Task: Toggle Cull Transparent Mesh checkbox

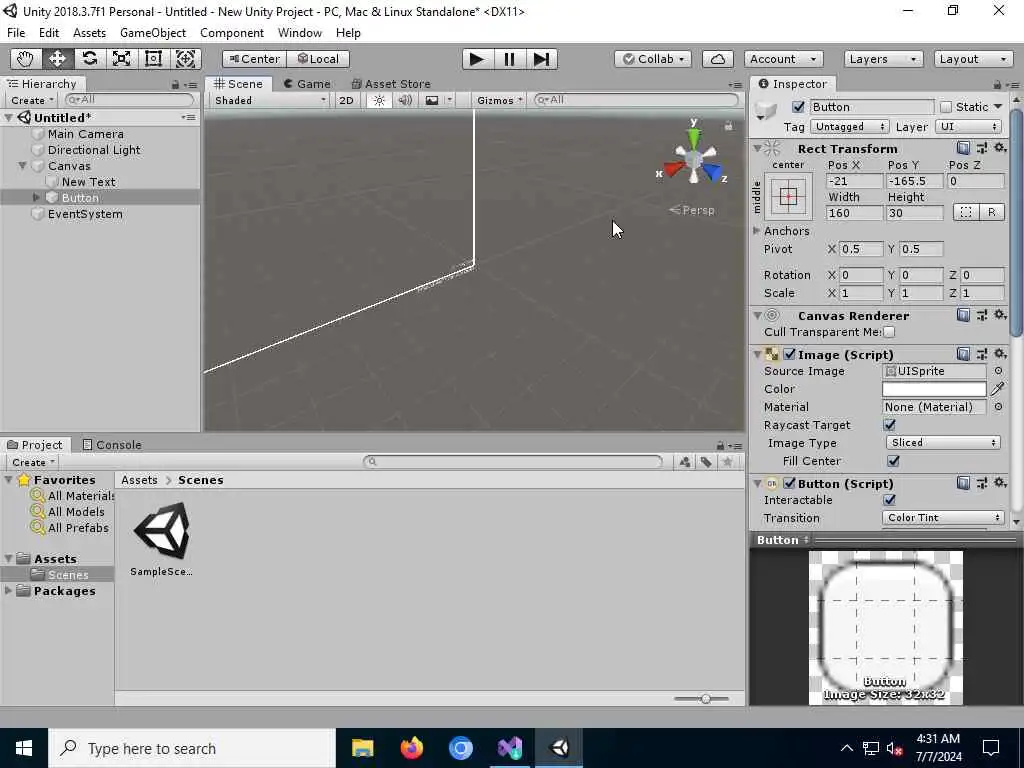Action: (x=889, y=332)
